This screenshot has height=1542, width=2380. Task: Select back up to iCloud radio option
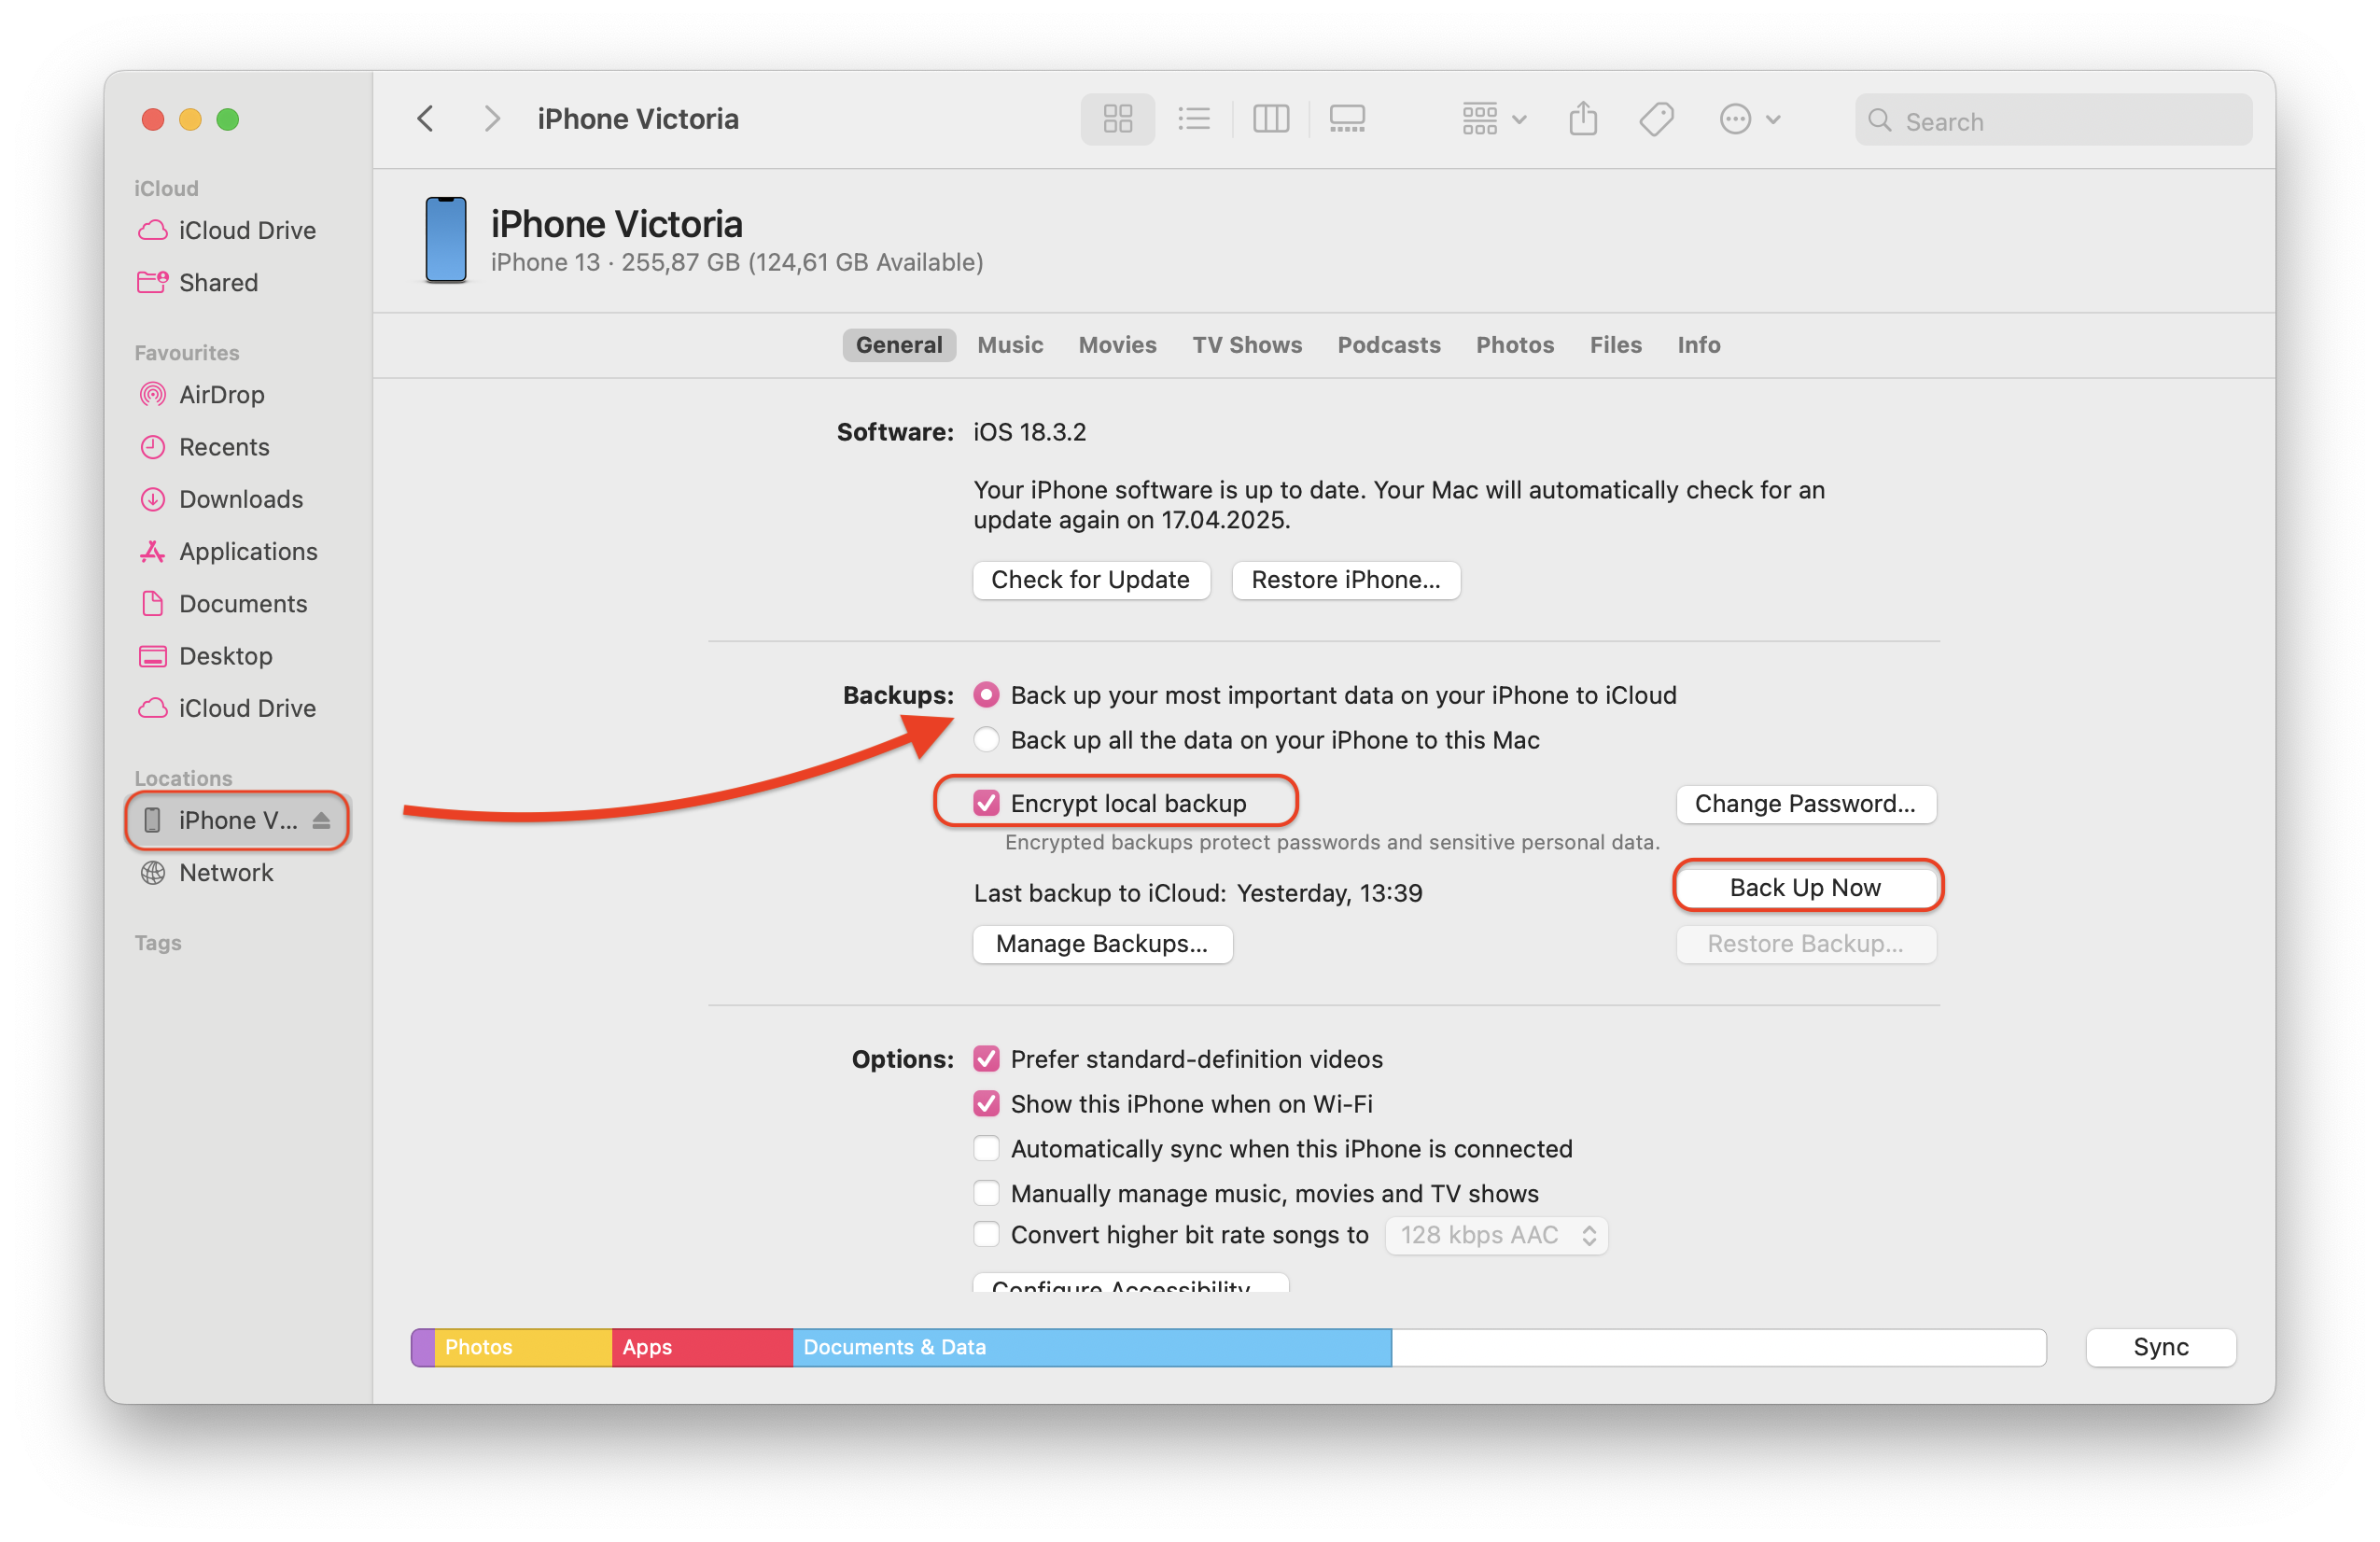click(x=987, y=695)
